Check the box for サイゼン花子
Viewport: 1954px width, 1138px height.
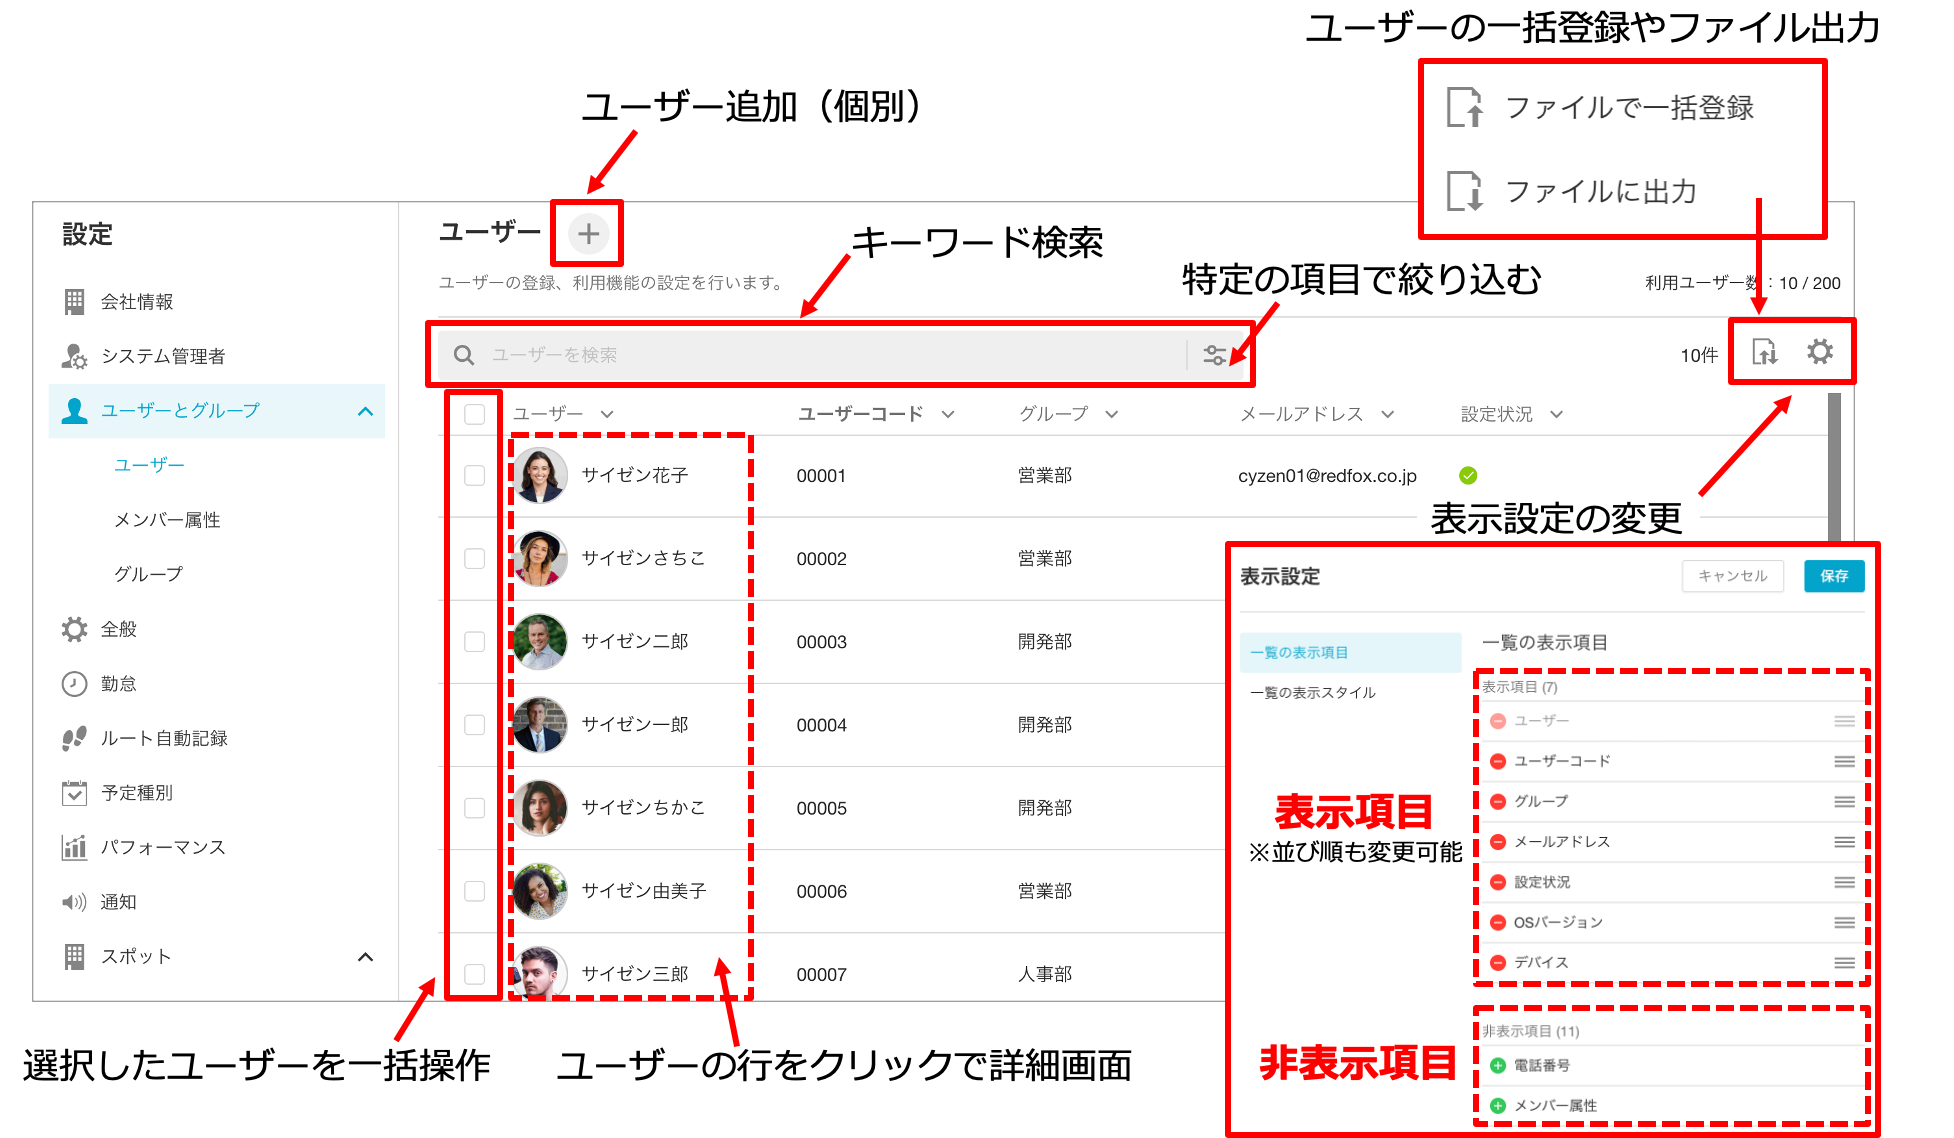pos(475,476)
